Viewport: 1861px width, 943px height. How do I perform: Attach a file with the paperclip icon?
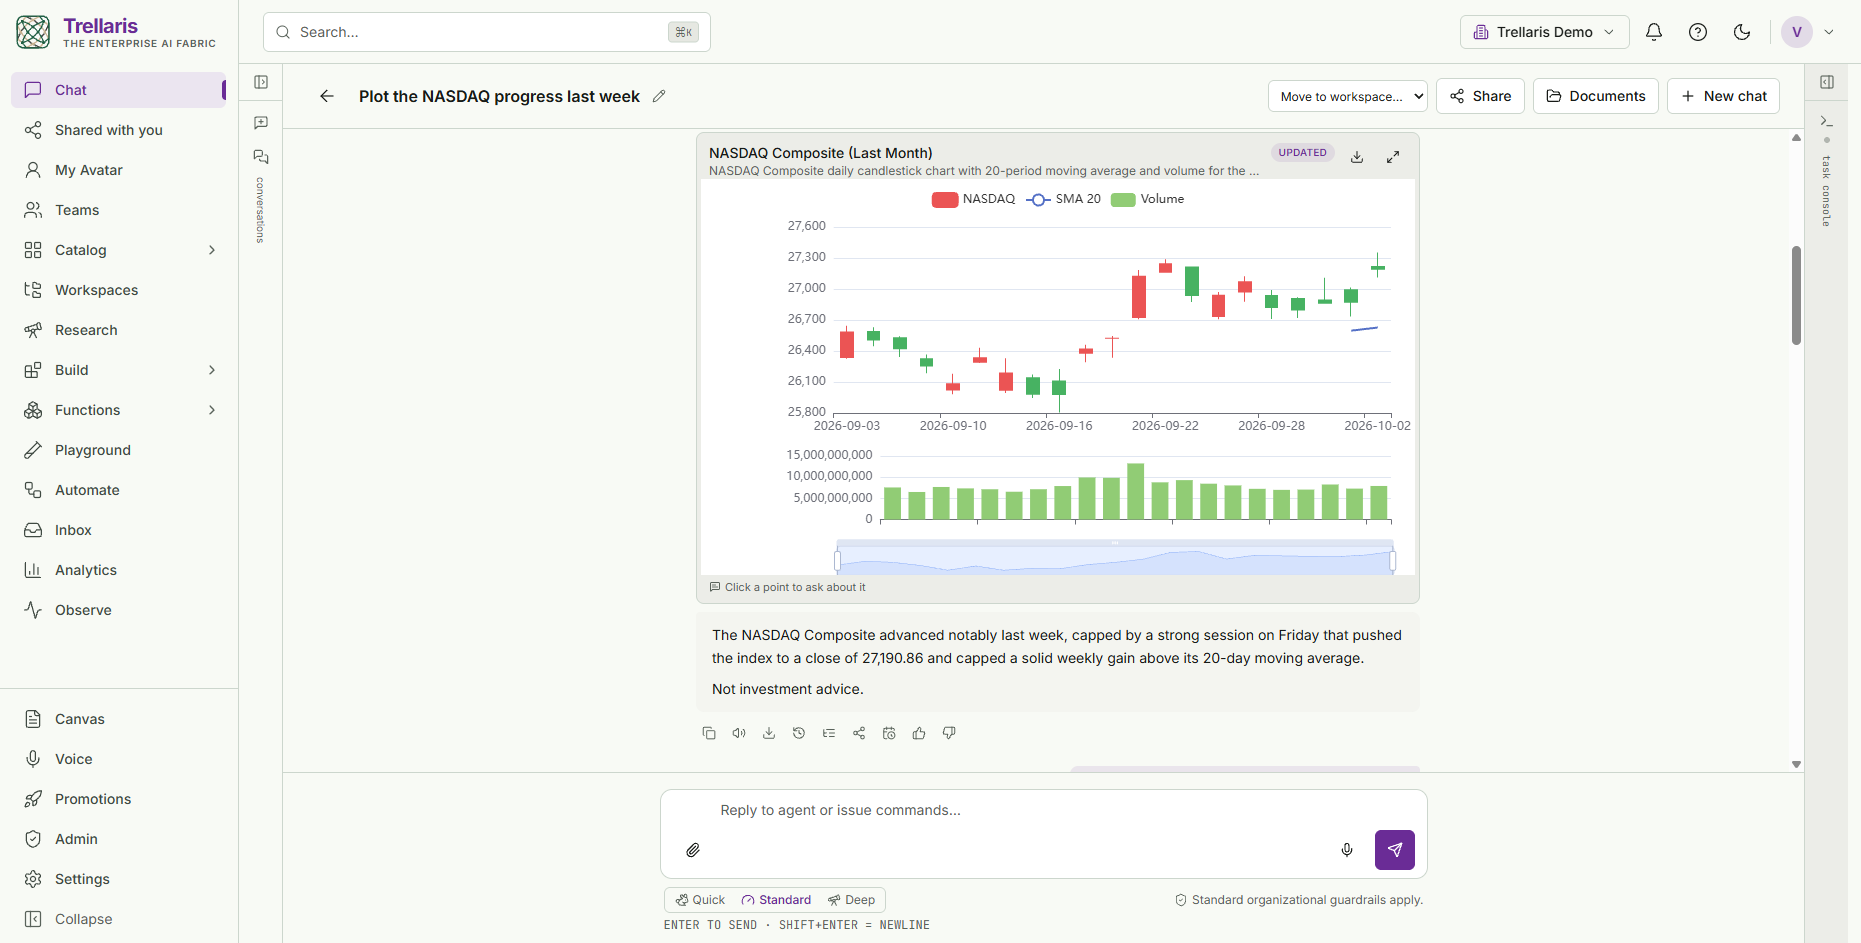pyautogui.click(x=693, y=850)
